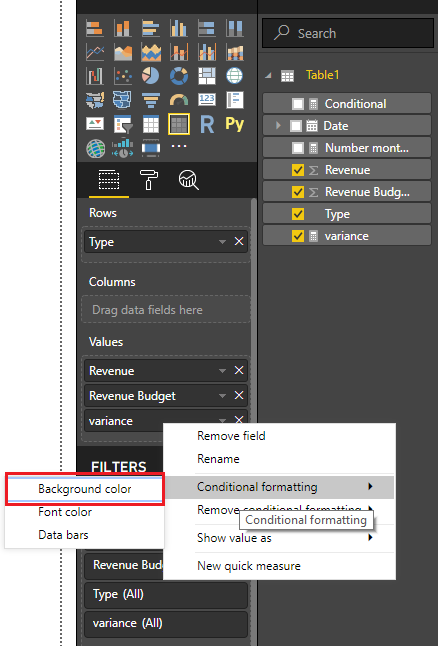Remove Revenue from Values with X
The width and height of the screenshot is (438, 646).
[x=239, y=370]
